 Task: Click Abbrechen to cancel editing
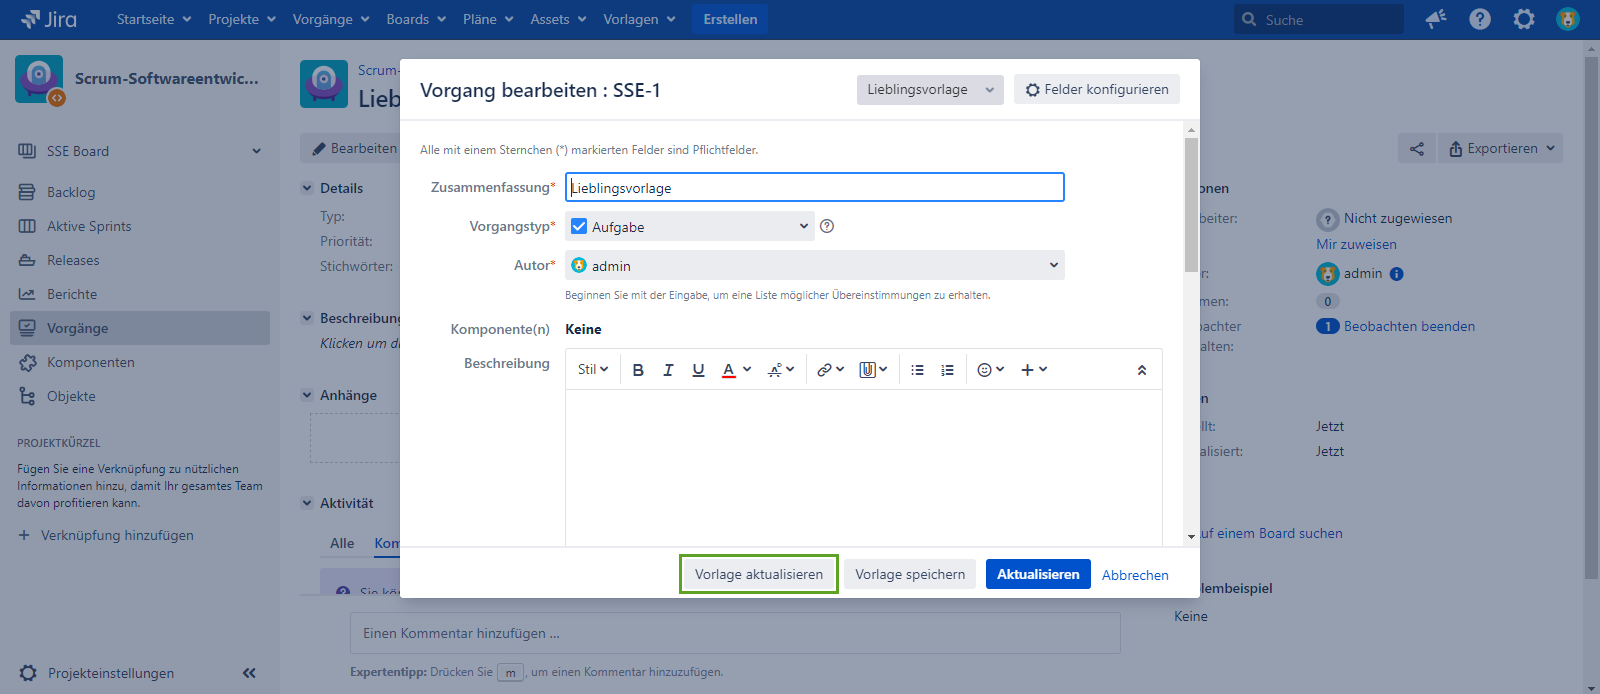click(x=1135, y=575)
